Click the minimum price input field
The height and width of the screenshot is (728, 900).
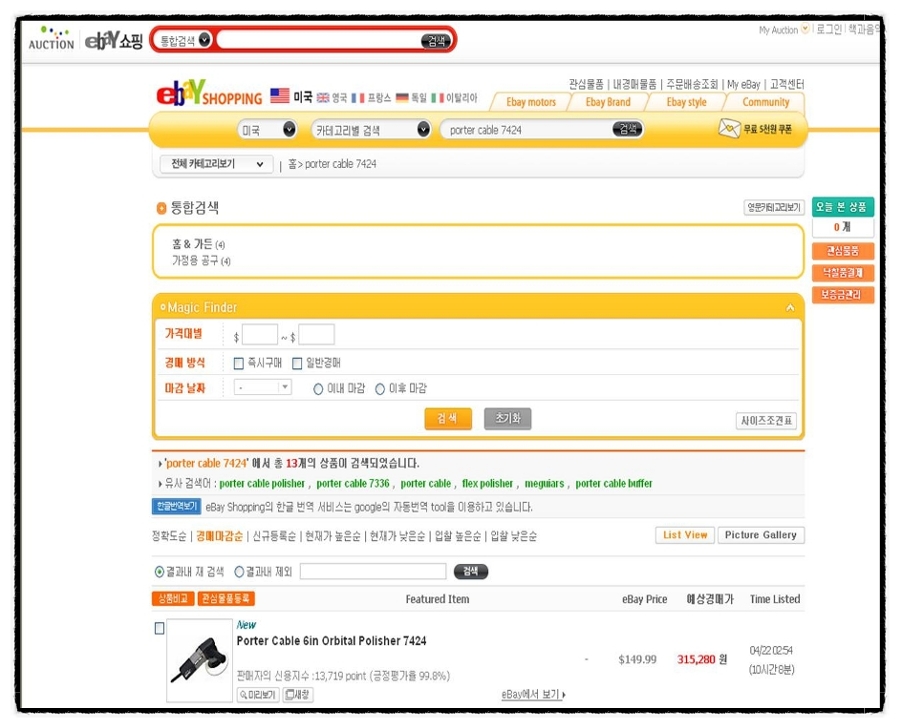(259, 335)
